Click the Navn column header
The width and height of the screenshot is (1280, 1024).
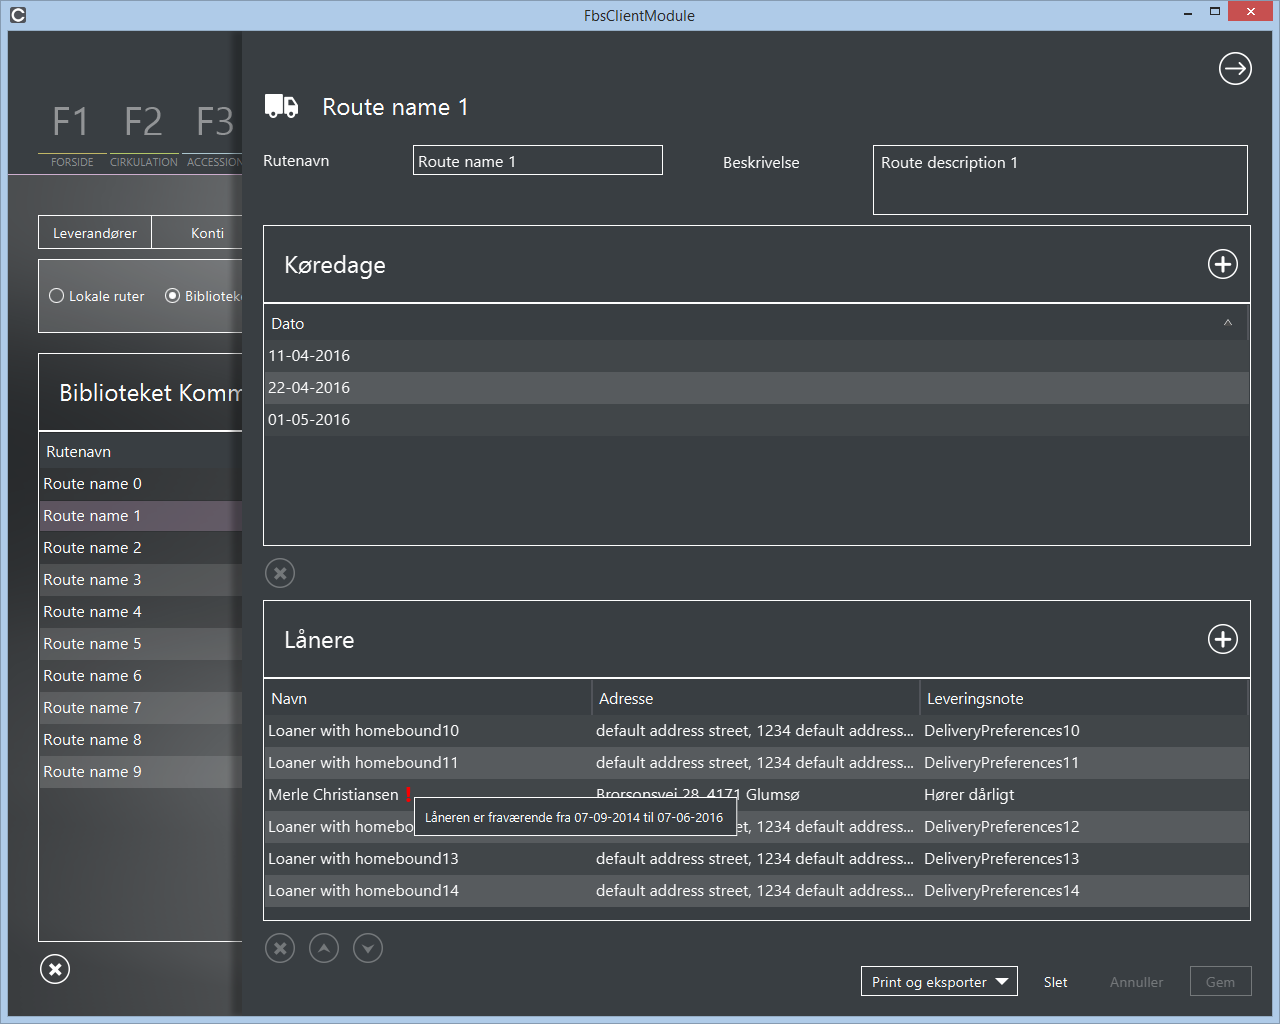click(x=428, y=698)
